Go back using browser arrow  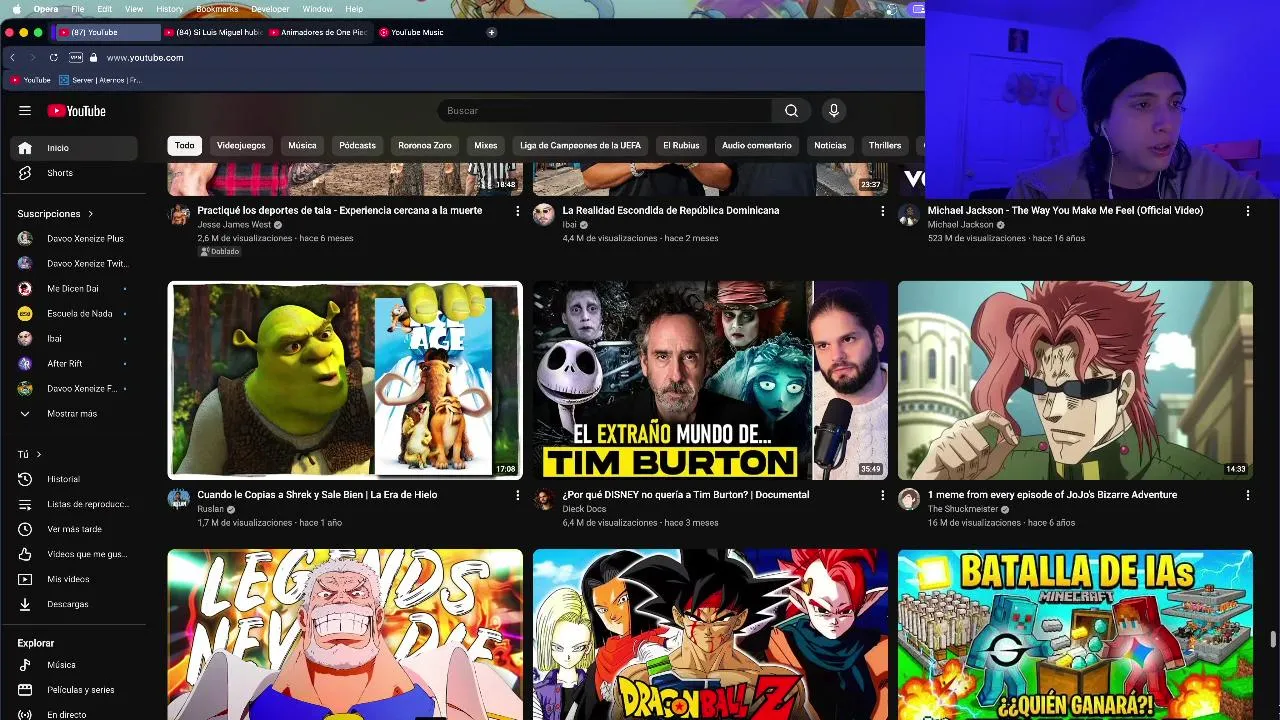(x=12, y=58)
